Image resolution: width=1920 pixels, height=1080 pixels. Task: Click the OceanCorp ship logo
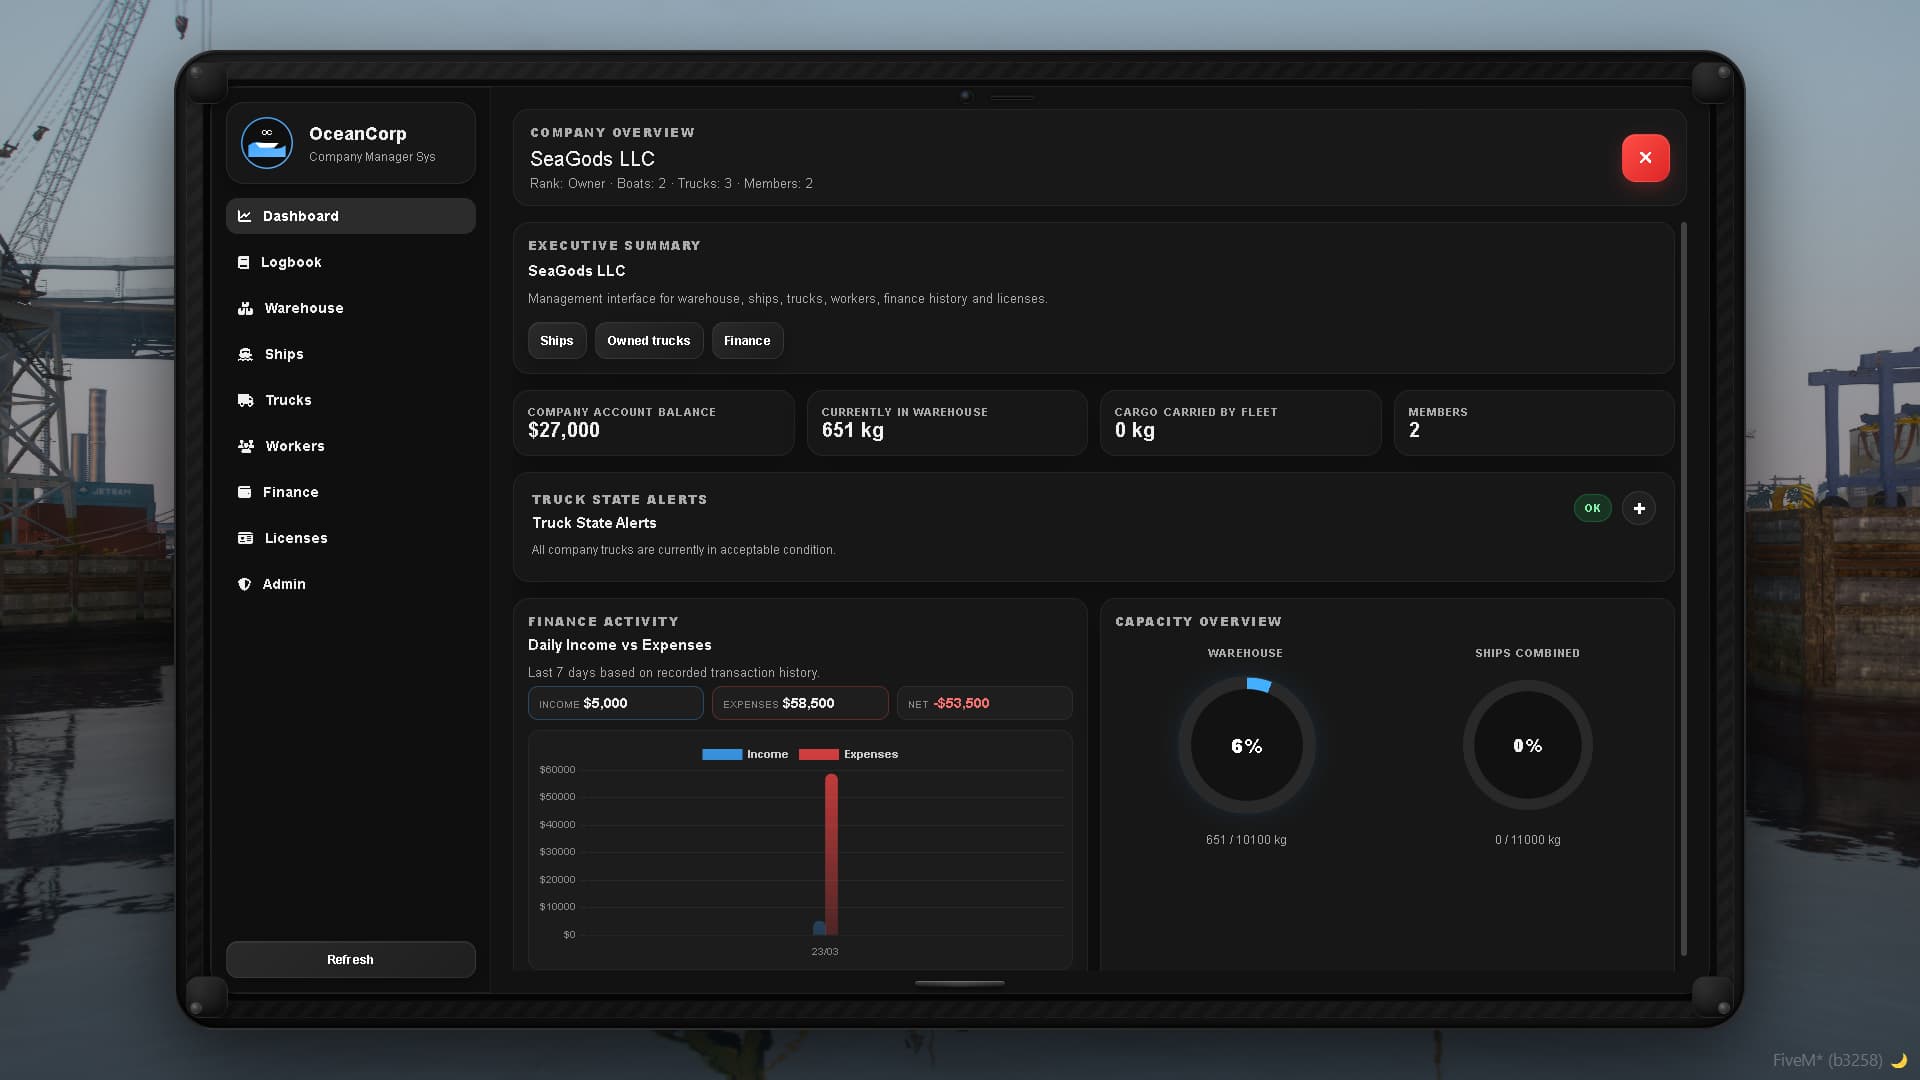point(267,143)
